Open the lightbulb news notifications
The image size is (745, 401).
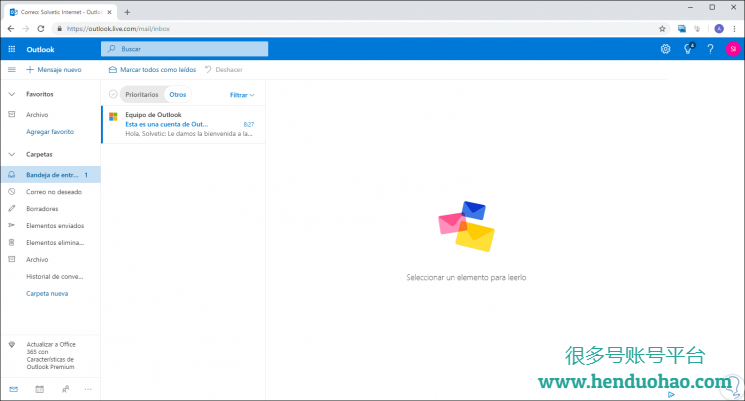[688, 48]
